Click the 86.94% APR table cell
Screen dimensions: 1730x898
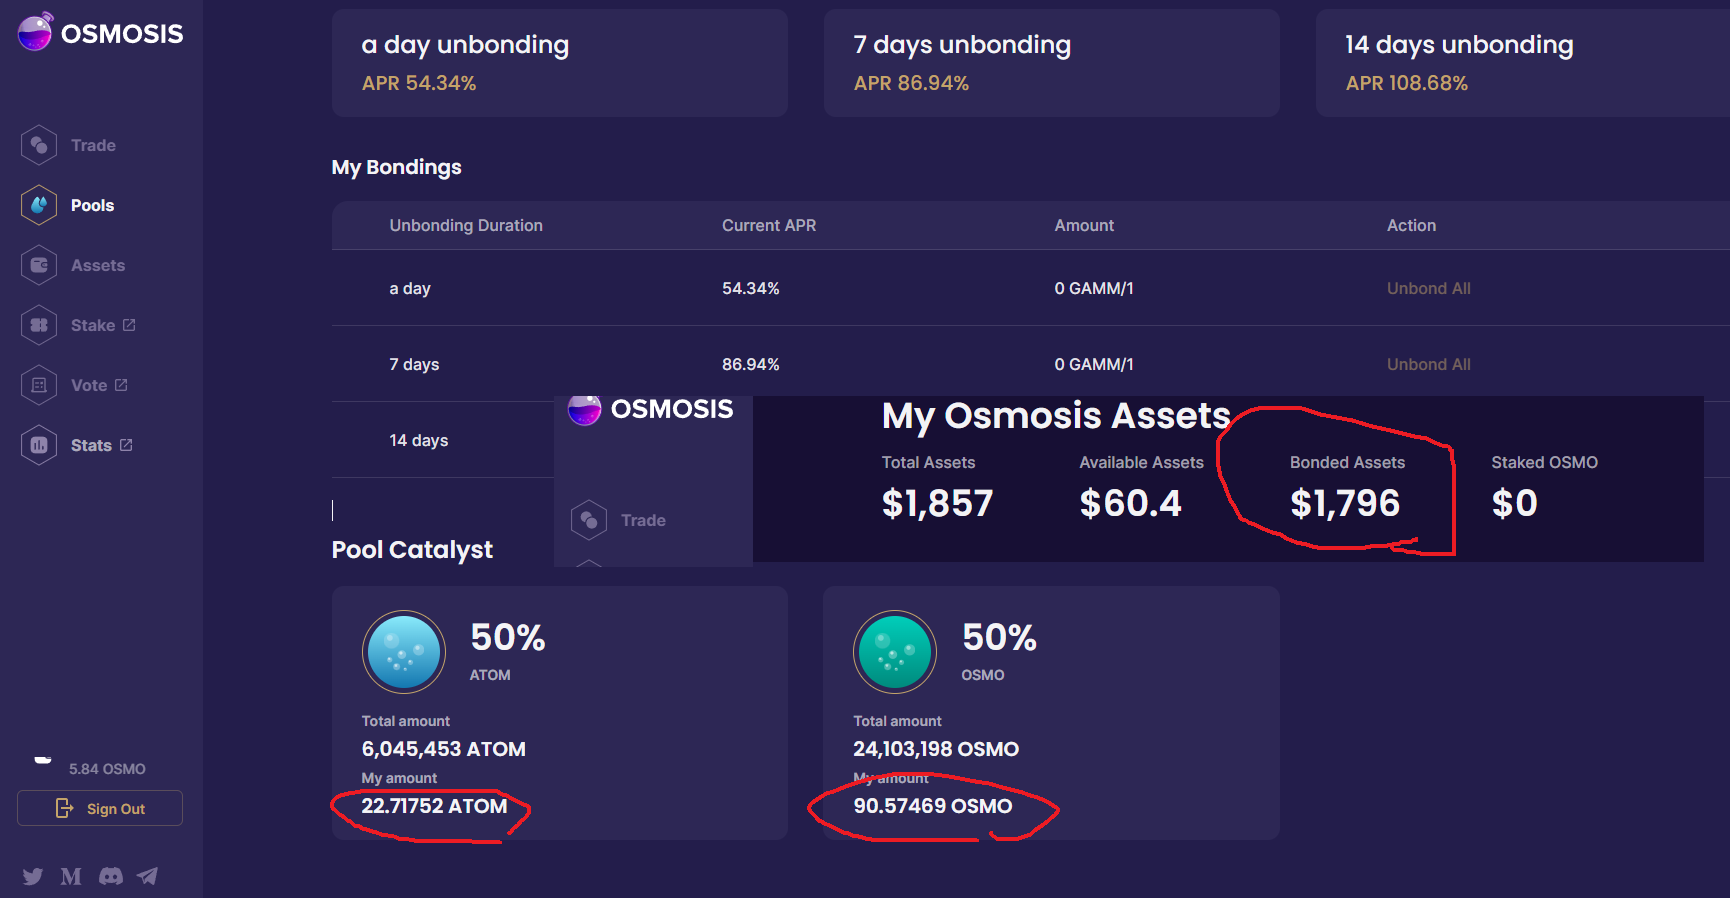pos(750,364)
